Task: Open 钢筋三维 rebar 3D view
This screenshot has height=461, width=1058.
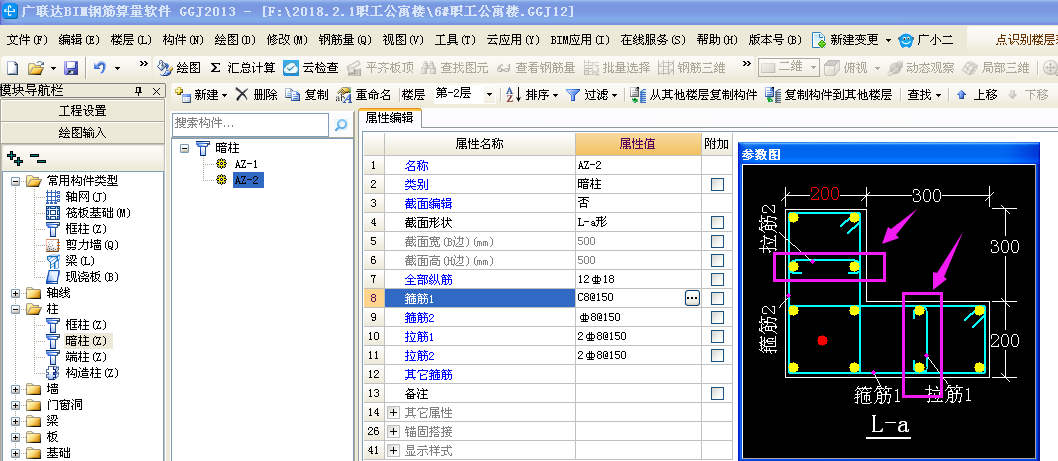Action: (692, 67)
